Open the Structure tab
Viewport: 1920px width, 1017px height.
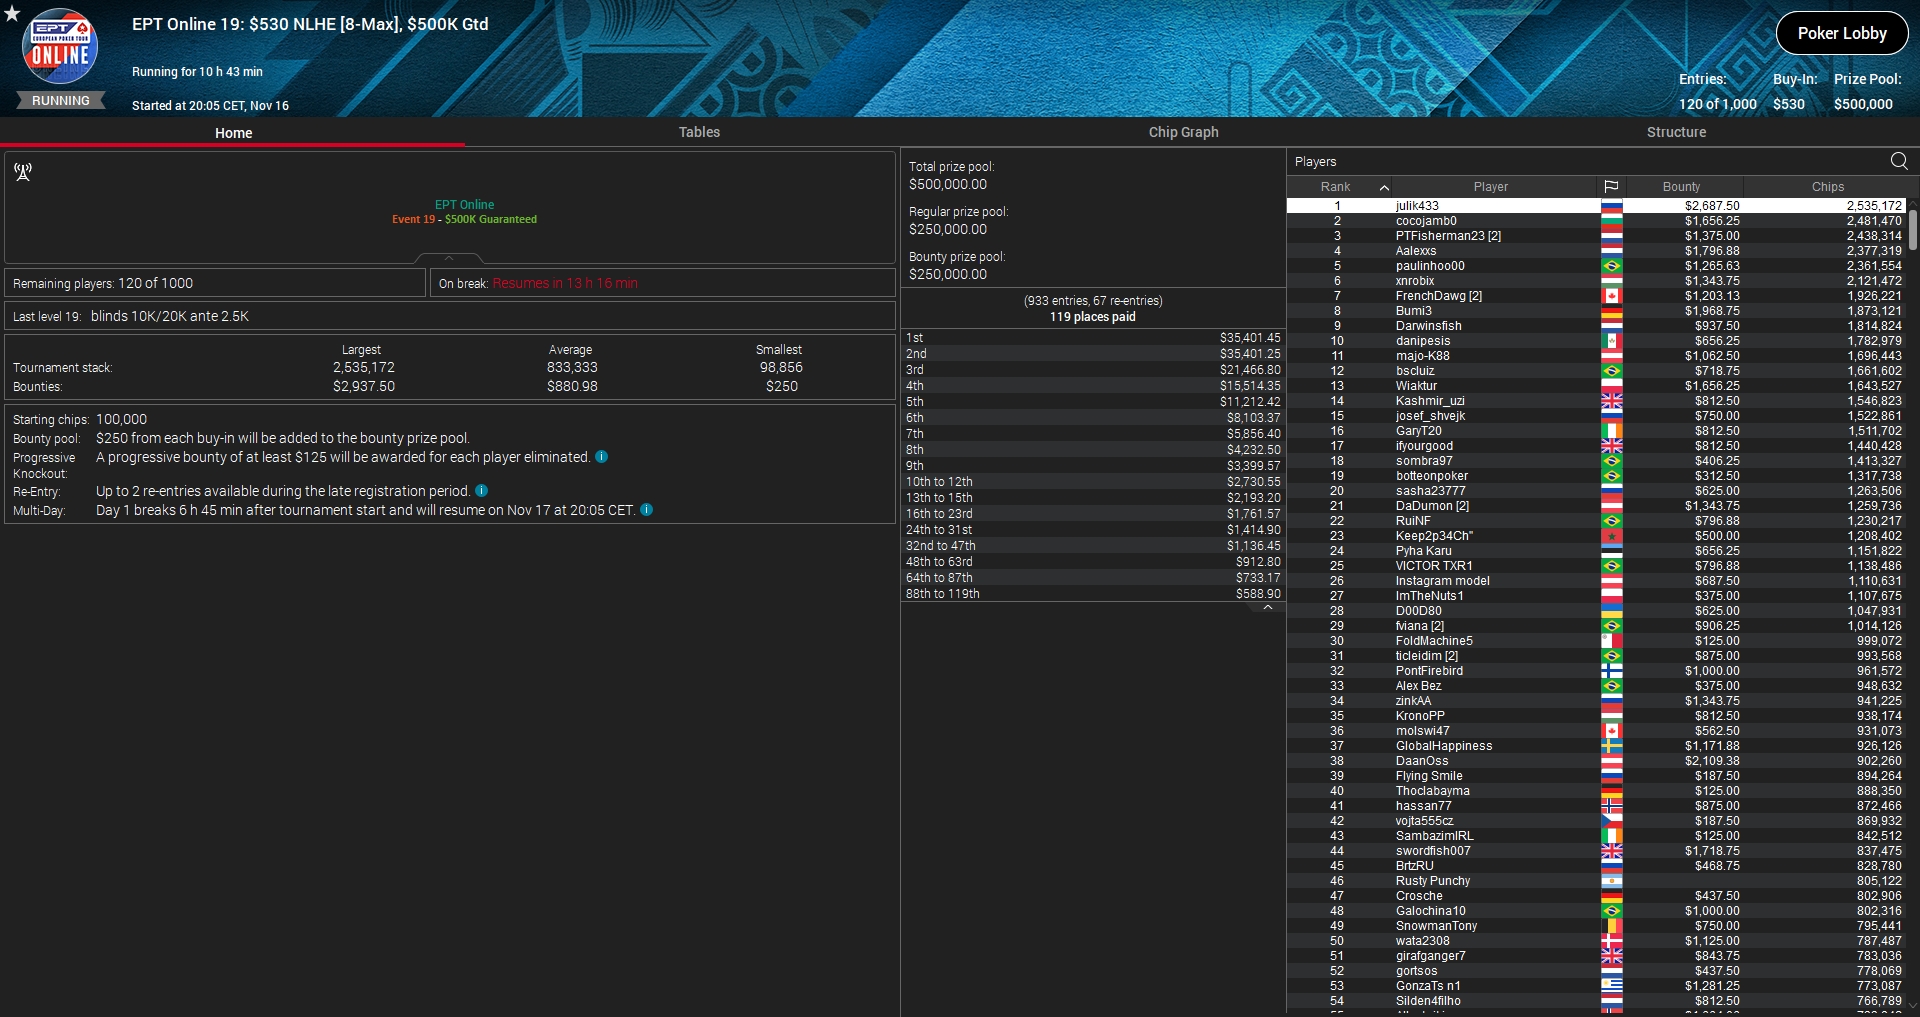tap(1676, 132)
